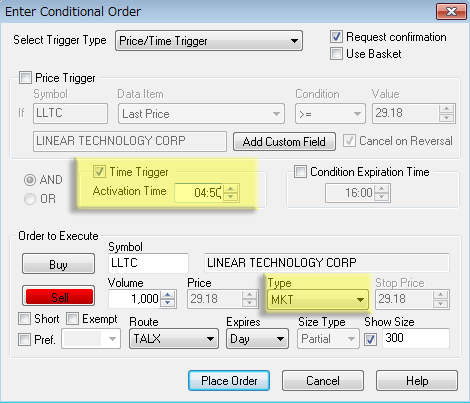Open the Size Type dropdown showing Partial
The width and height of the screenshot is (470, 403).
coord(328,339)
